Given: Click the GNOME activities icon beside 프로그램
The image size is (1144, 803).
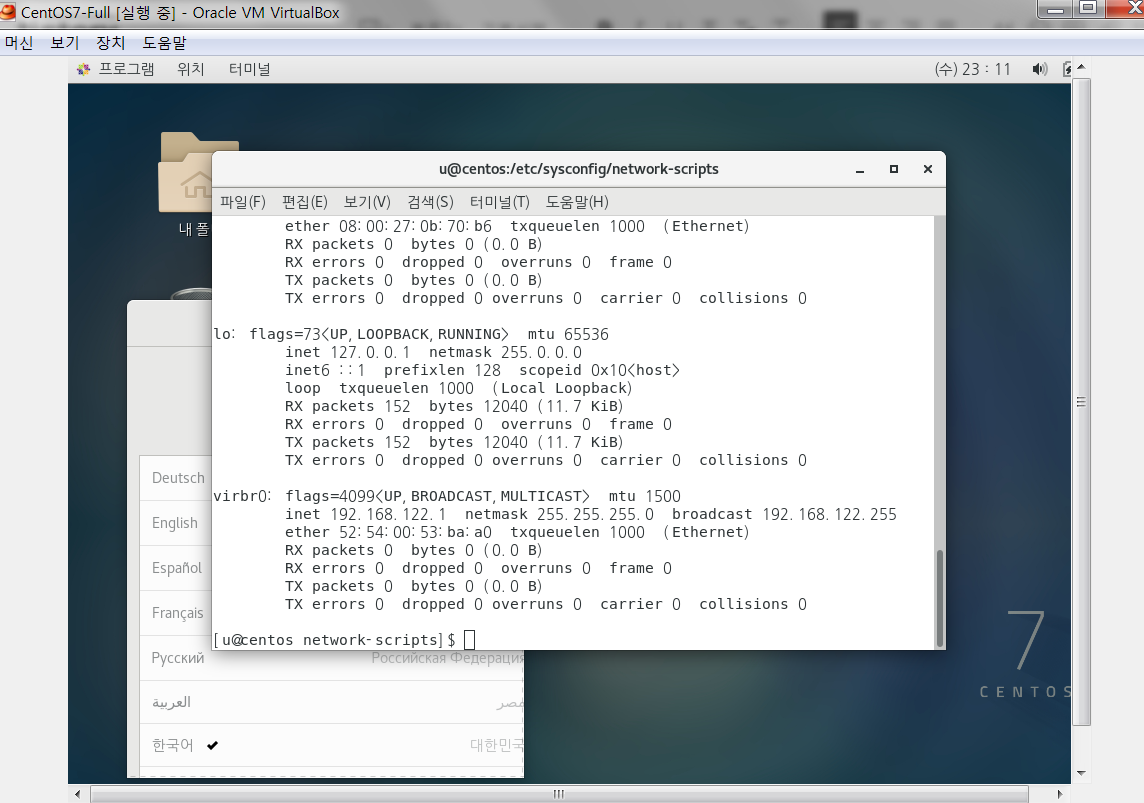Looking at the screenshot, I should point(84,69).
